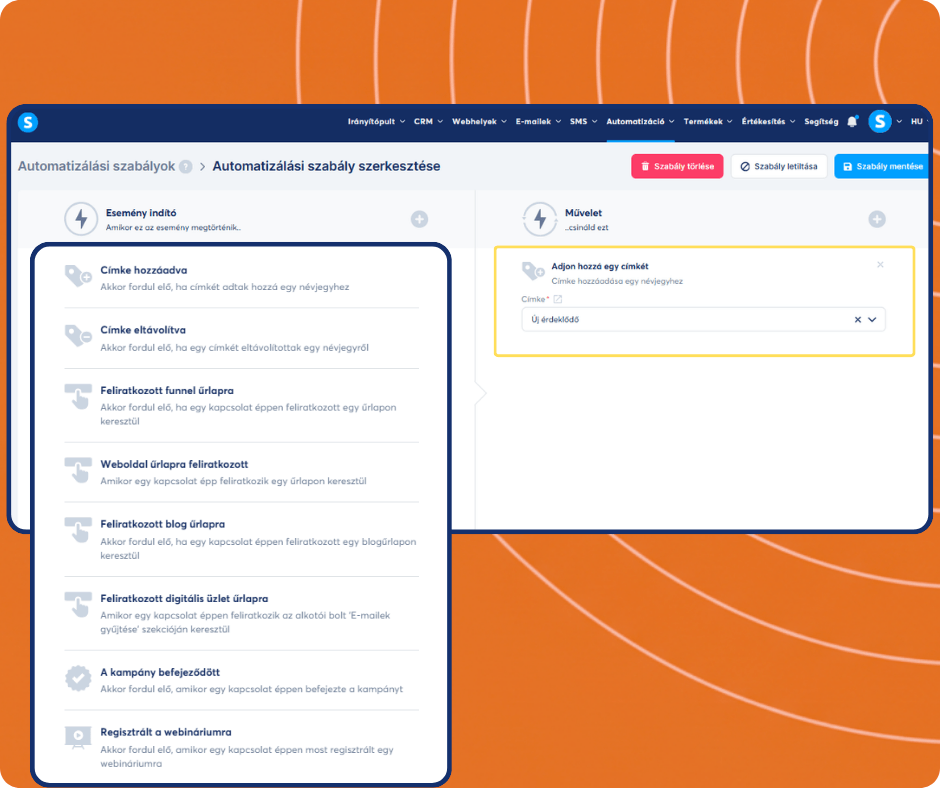Image resolution: width=940 pixels, height=788 pixels.
Task: Clear the selected Új érdeklődő tag
Action: 857,320
